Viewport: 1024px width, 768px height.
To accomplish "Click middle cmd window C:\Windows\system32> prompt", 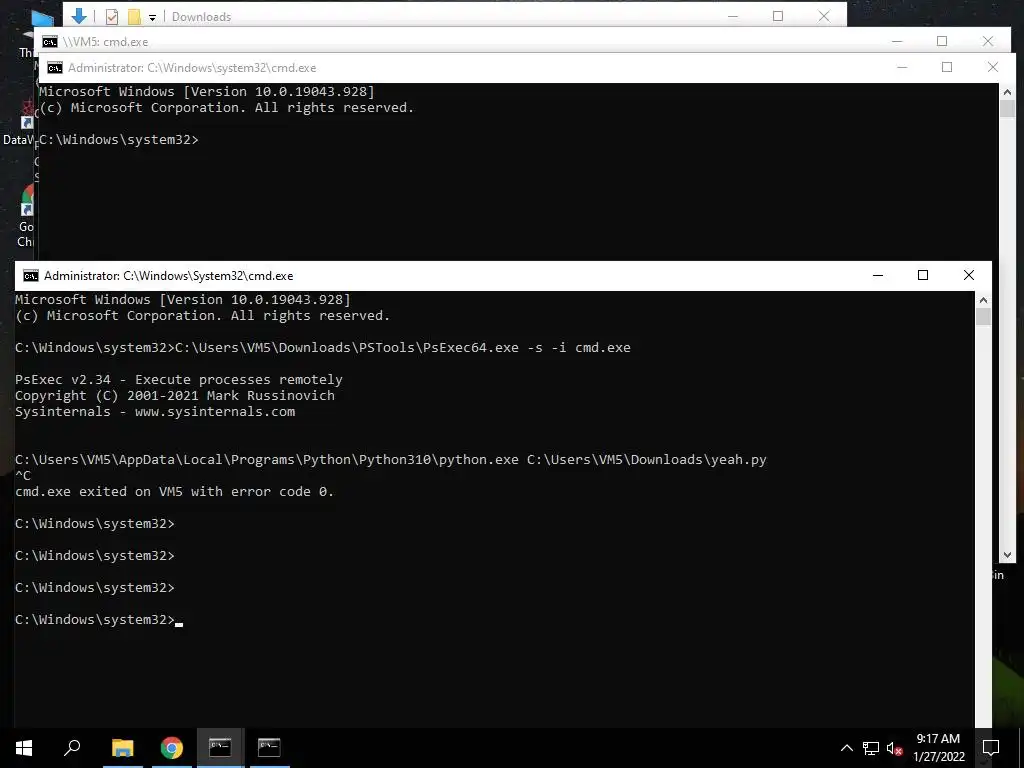I will [x=119, y=140].
